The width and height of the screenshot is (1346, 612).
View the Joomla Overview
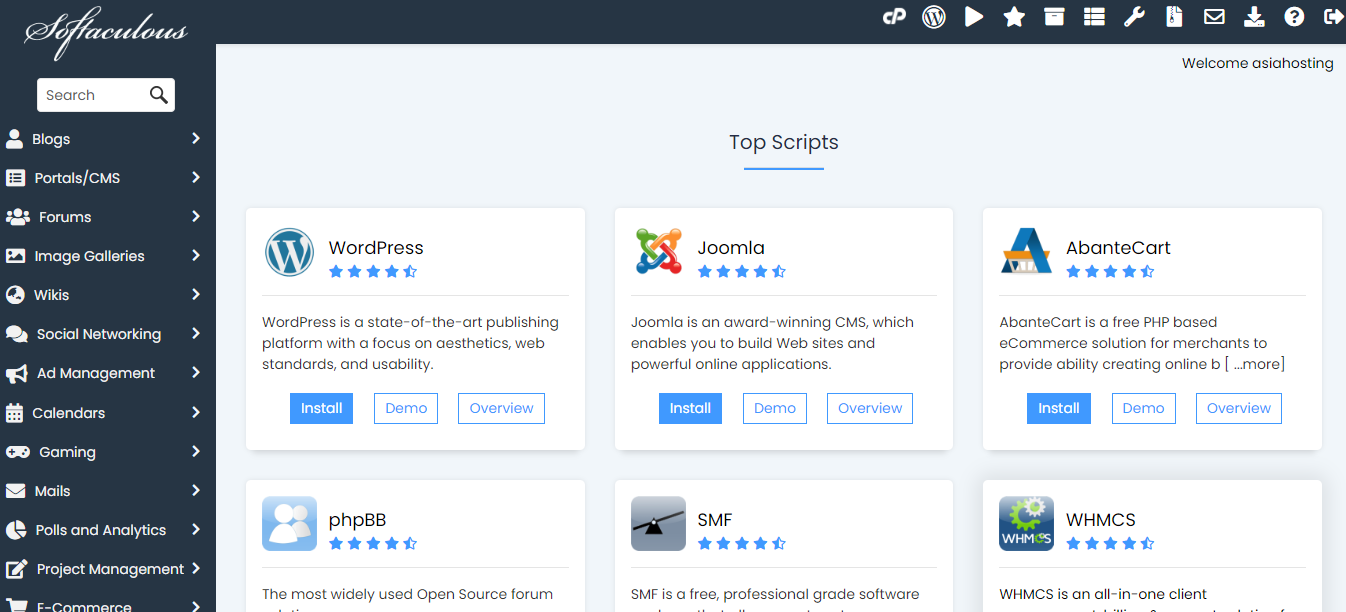coord(870,408)
